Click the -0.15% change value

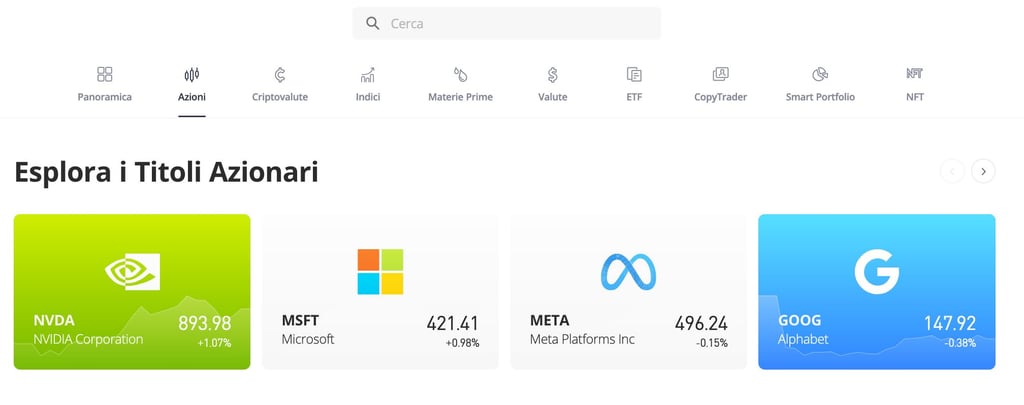pyautogui.click(x=712, y=342)
